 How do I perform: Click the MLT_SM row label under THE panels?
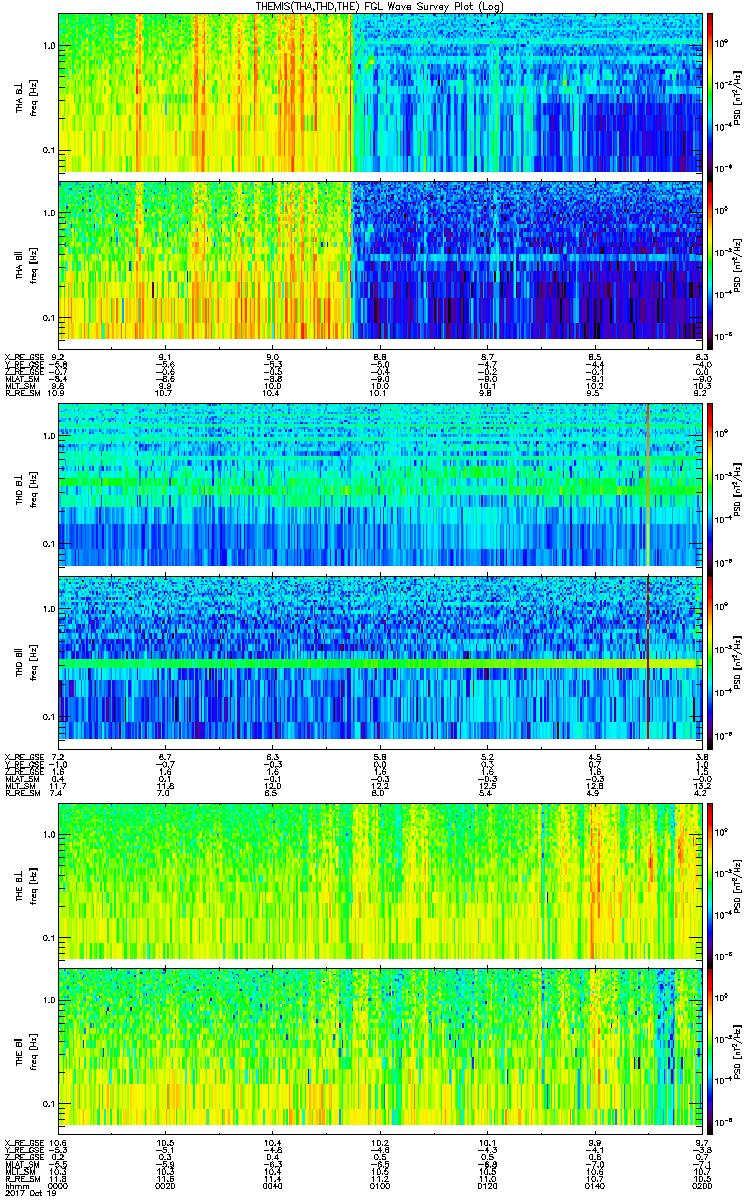[x=18, y=1171]
